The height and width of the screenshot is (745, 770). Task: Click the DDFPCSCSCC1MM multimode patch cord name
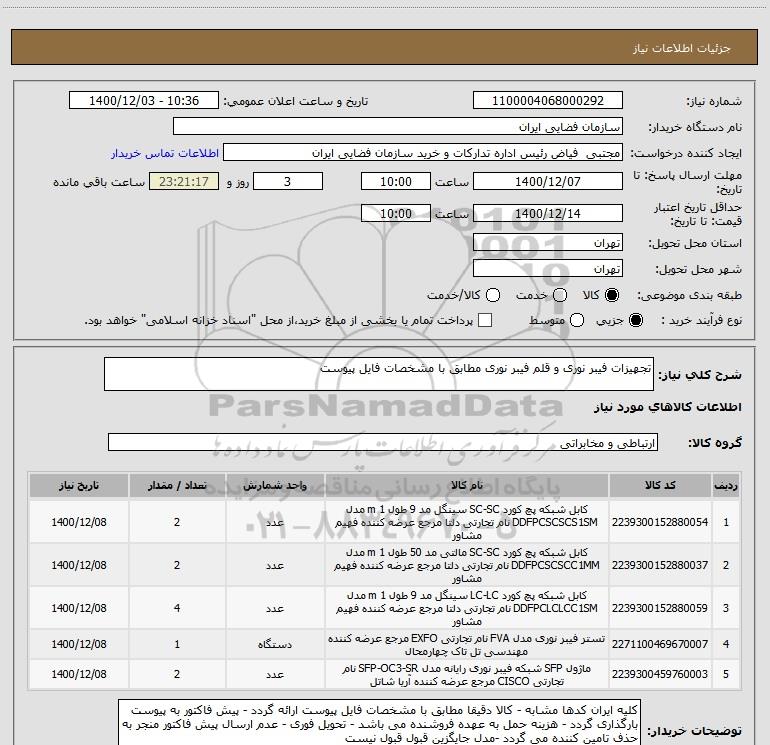[467, 565]
